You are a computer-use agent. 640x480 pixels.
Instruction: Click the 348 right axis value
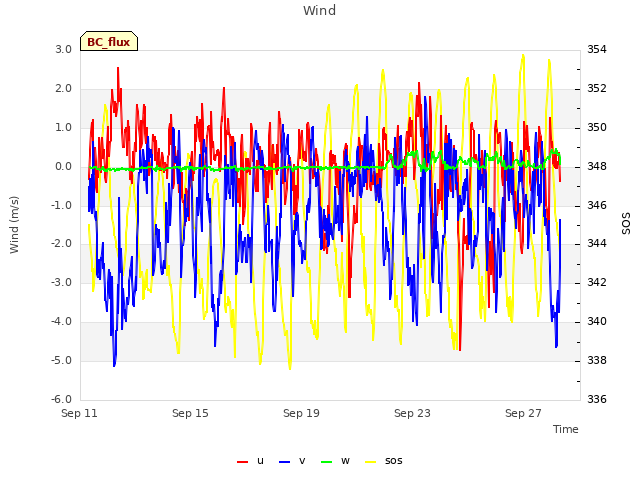[x=597, y=167]
